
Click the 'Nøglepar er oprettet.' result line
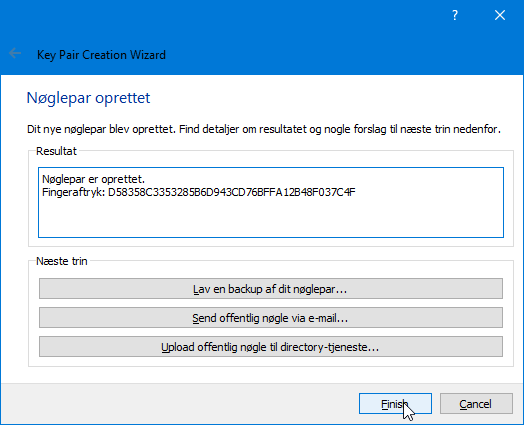[94, 179]
